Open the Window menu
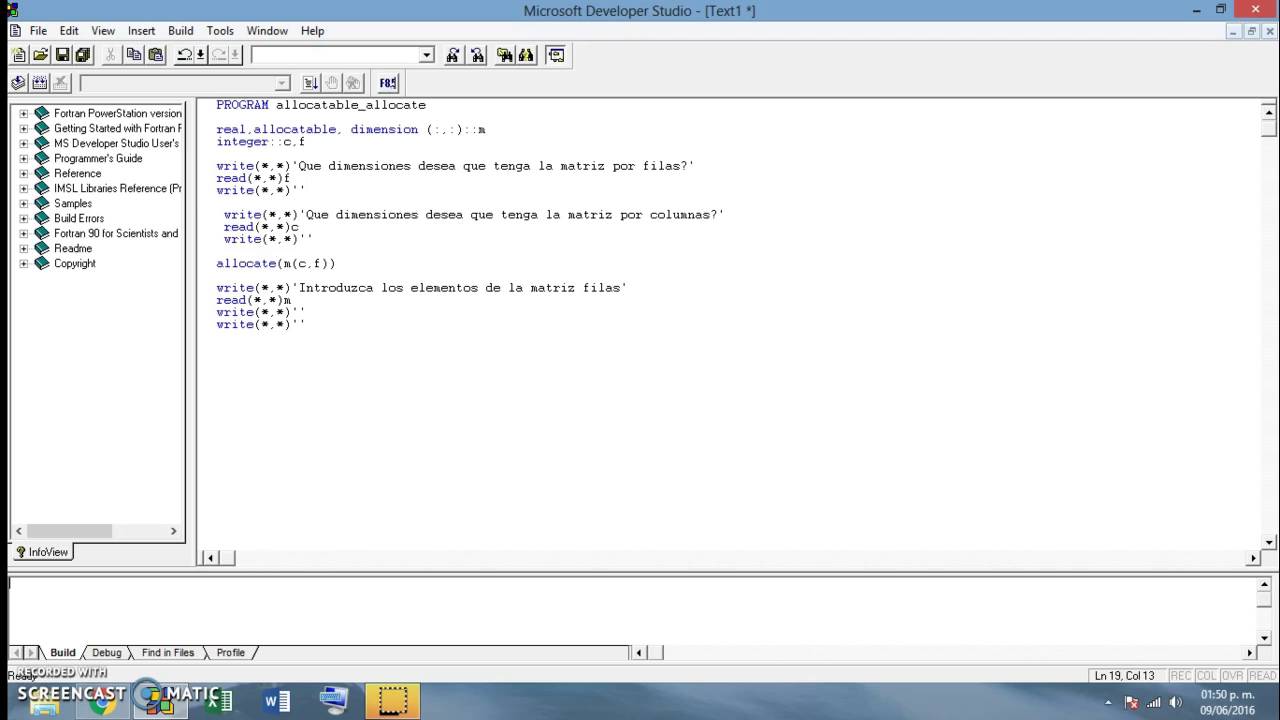 267,31
